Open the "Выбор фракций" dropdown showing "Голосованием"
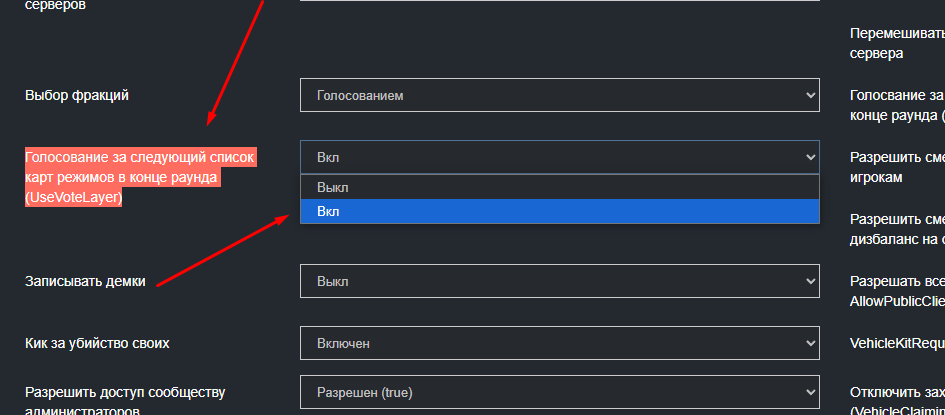Image resolution: width=945 pixels, height=415 pixels. coord(559,96)
